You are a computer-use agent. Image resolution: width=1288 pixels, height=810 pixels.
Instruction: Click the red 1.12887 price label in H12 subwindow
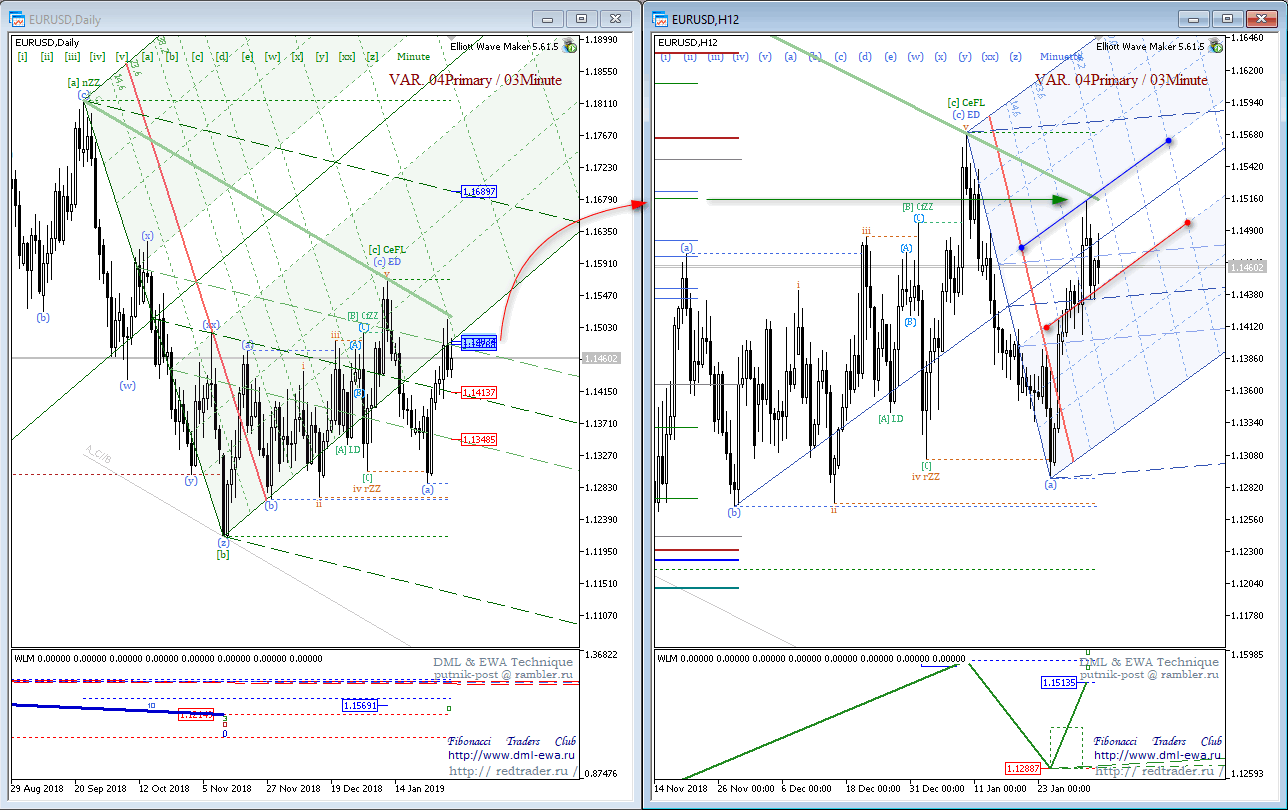point(1024,768)
